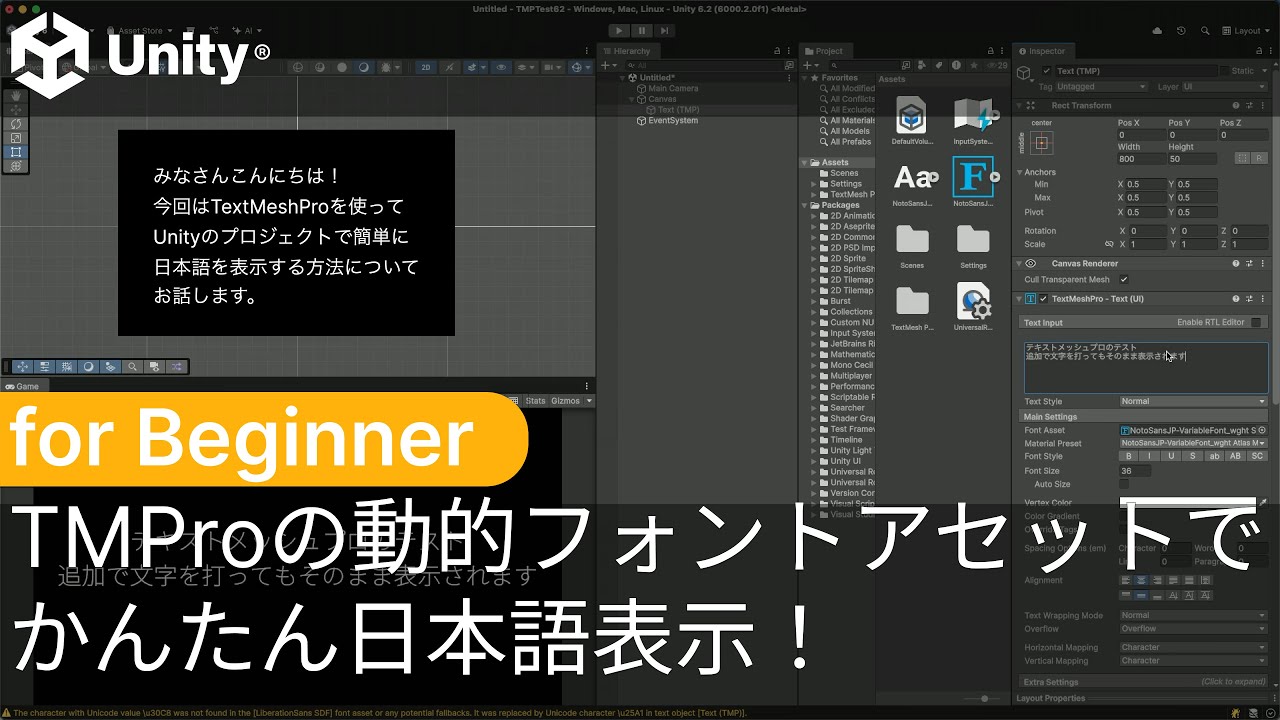Collapse the Packages folder tree
The image size is (1280, 720).
[x=805, y=205]
